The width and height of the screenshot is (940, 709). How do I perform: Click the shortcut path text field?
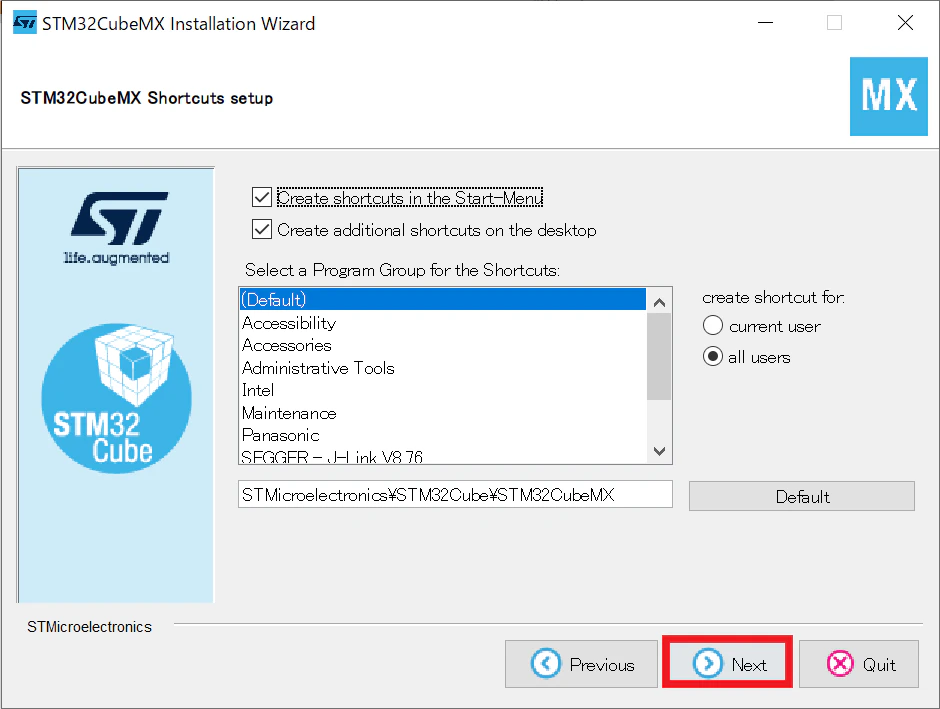455,494
